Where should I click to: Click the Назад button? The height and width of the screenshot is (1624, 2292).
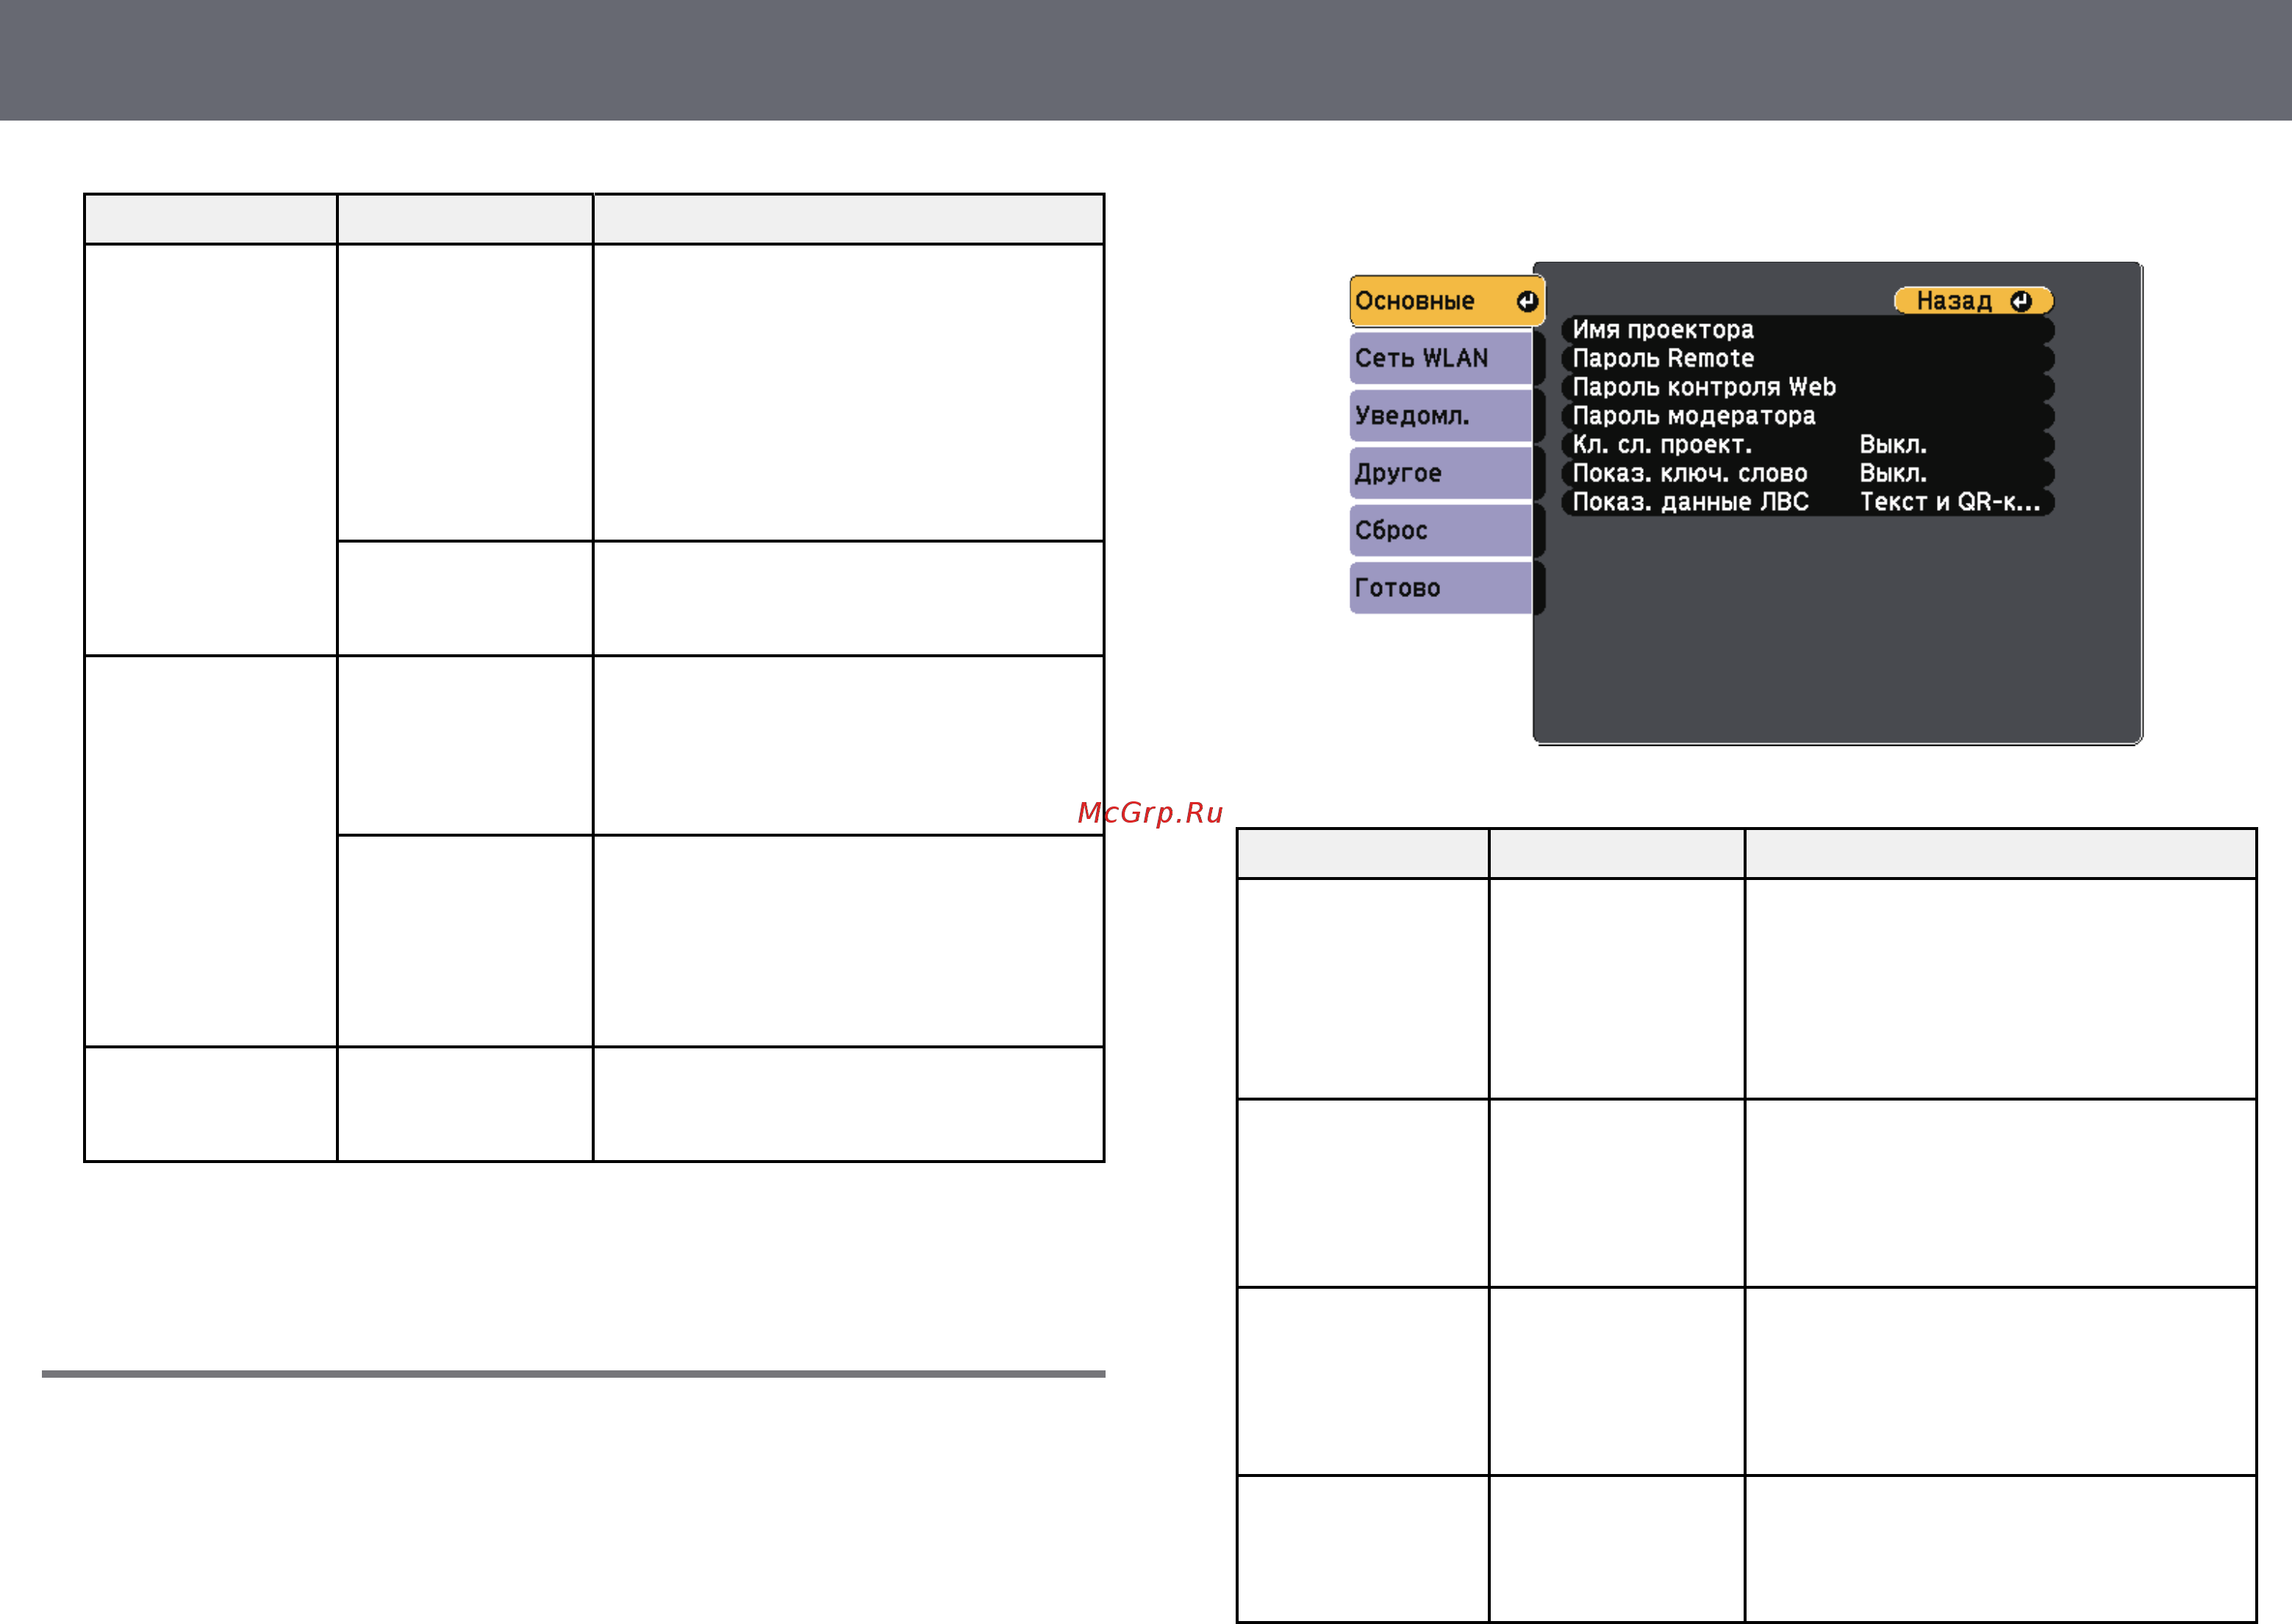pos(1973,301)
